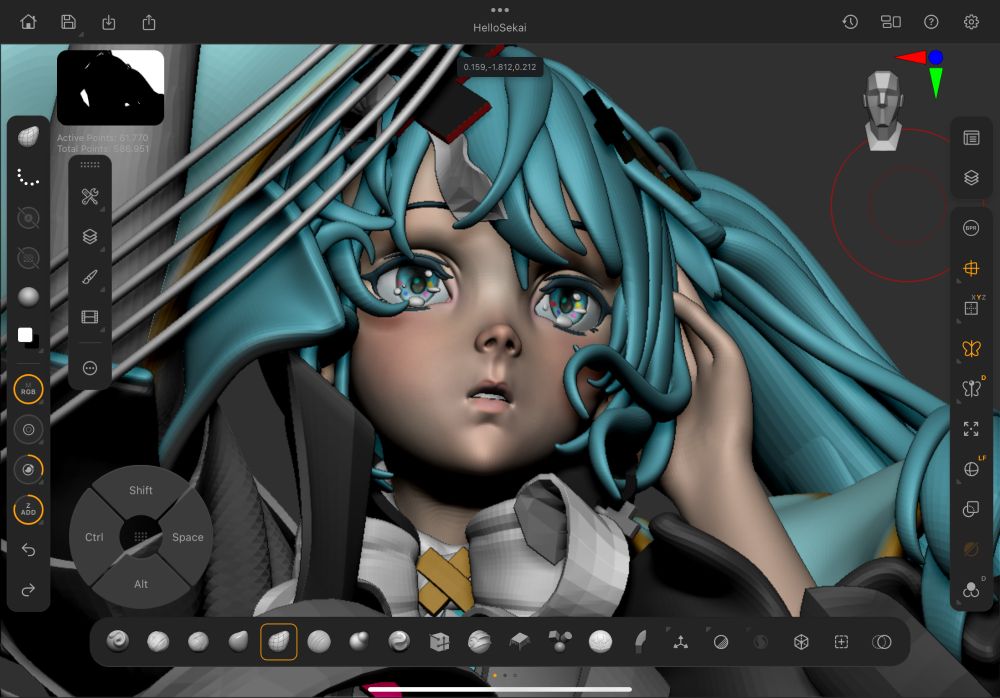Viewport: 1000px width, 698px height.
Task: Open the wrench and screwdriver tools menu
Action: click(x=90, y=196)
